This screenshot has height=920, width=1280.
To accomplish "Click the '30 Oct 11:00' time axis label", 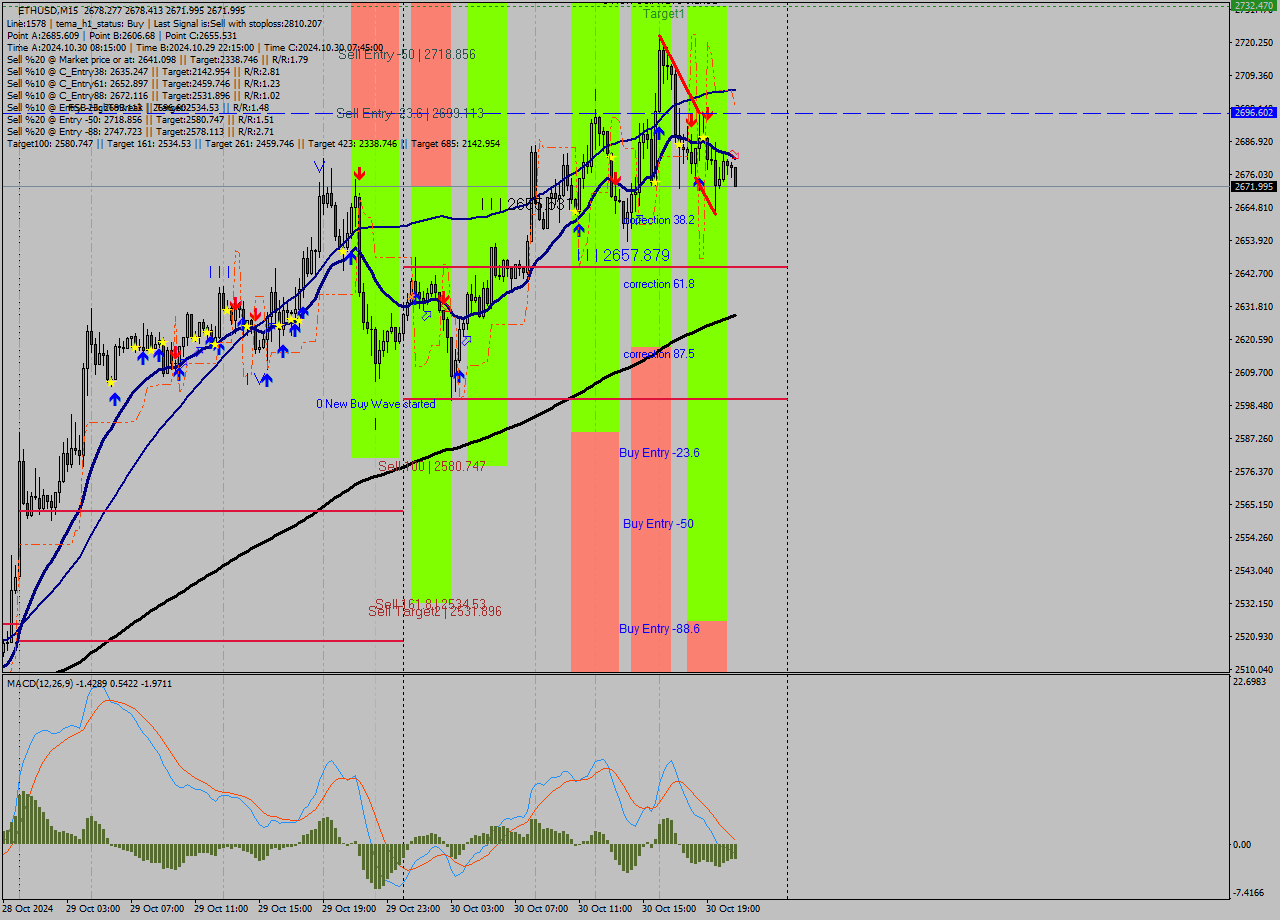I will tap(605, 909).
